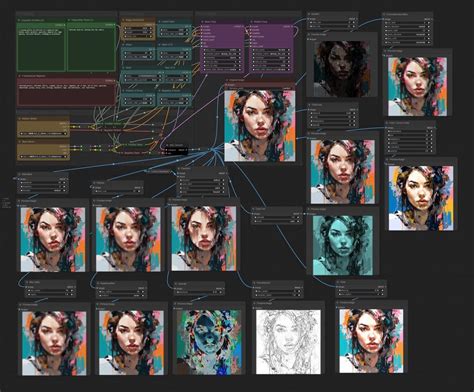Image resolution: width=474 pixels, height=392 pixels.
Task: Collapse the dark red prompt node via title dot
Action: (x=19, y=76)
